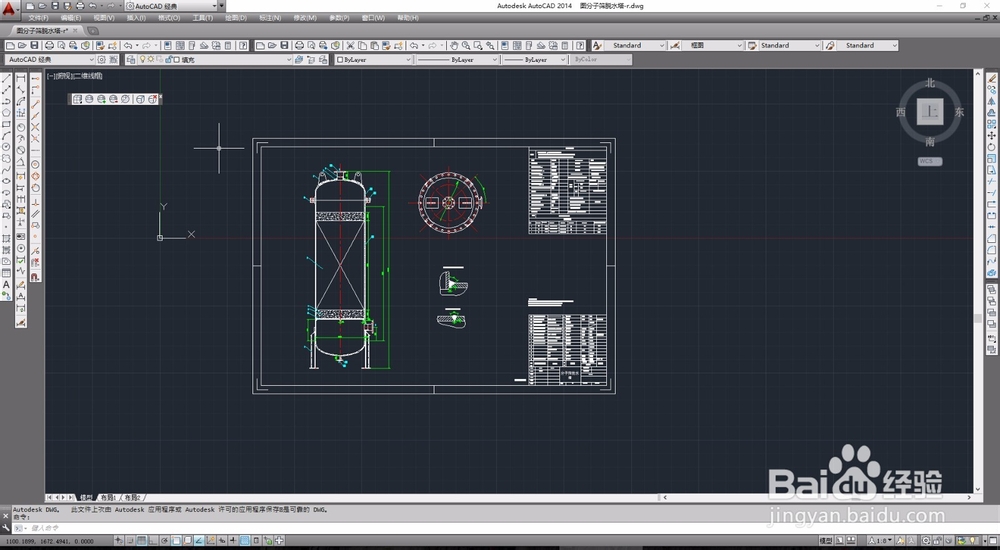Open Table Style manager icon
Screen dimensions: 1000x550
click(753, 45)
